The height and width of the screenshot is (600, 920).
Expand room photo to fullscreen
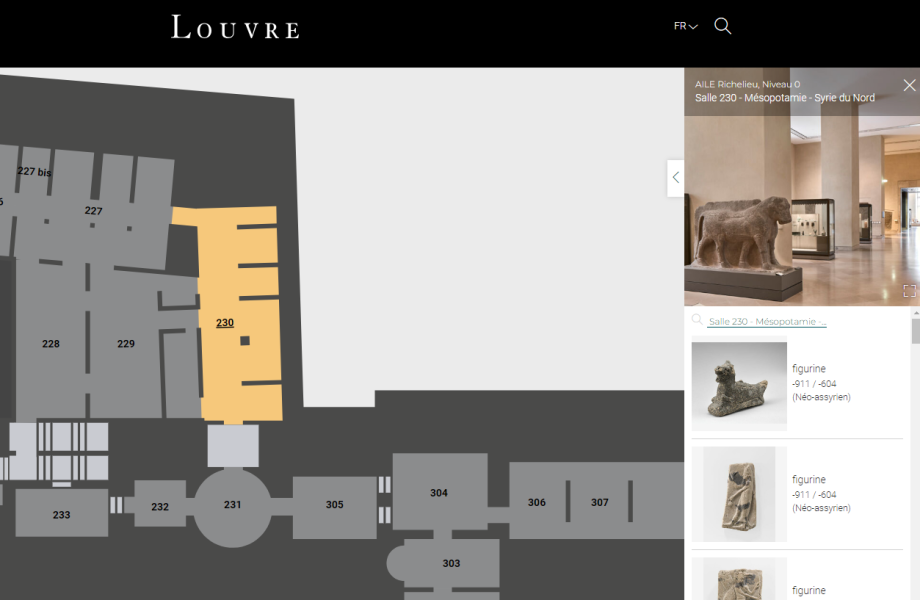(909, 291)
